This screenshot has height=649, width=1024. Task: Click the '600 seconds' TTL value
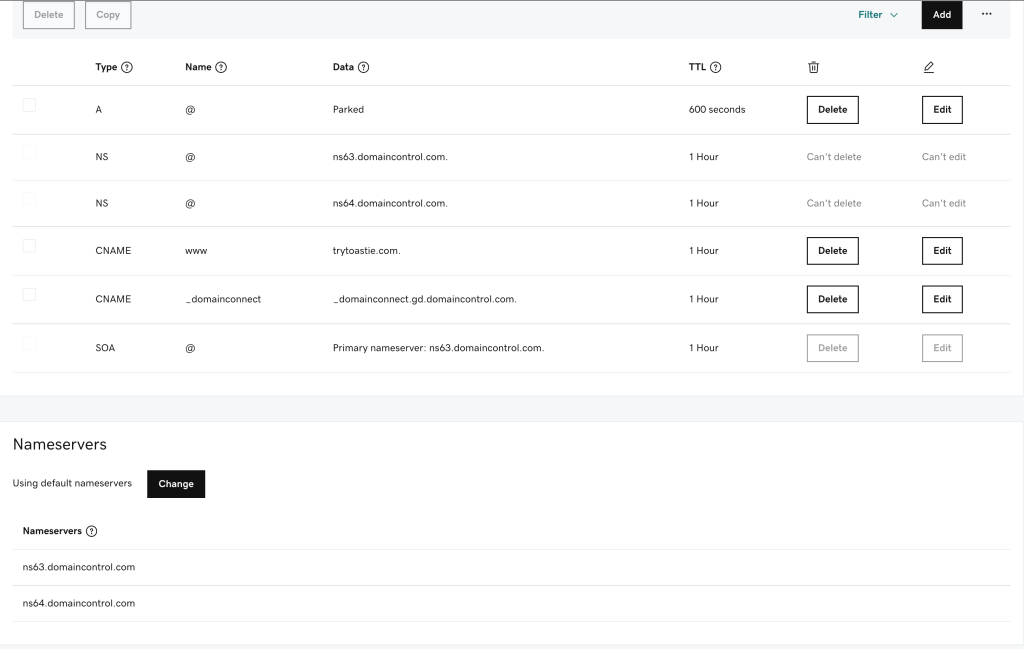pyautogui.click(x=716, y=110)
